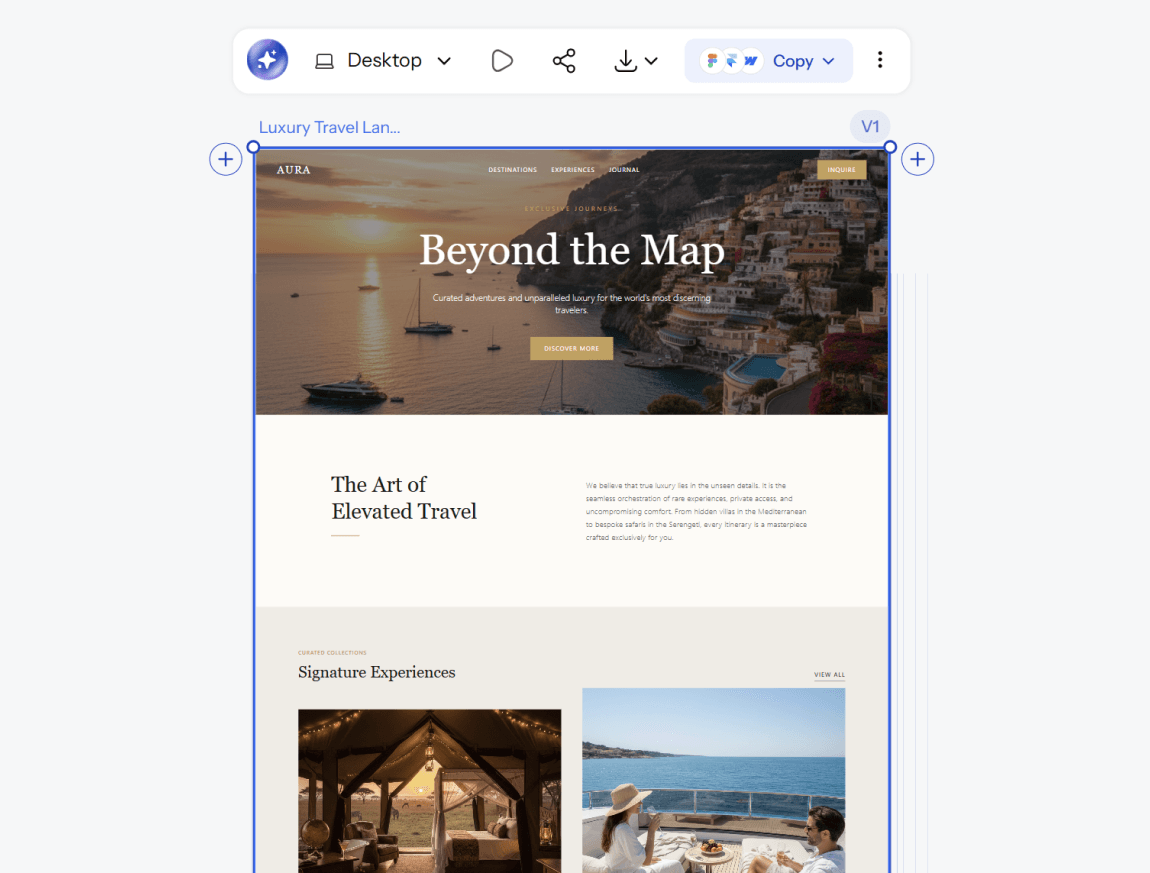Start the preview play button
1150x873 pixels.
pyautogui.click(x=502, y=61)
